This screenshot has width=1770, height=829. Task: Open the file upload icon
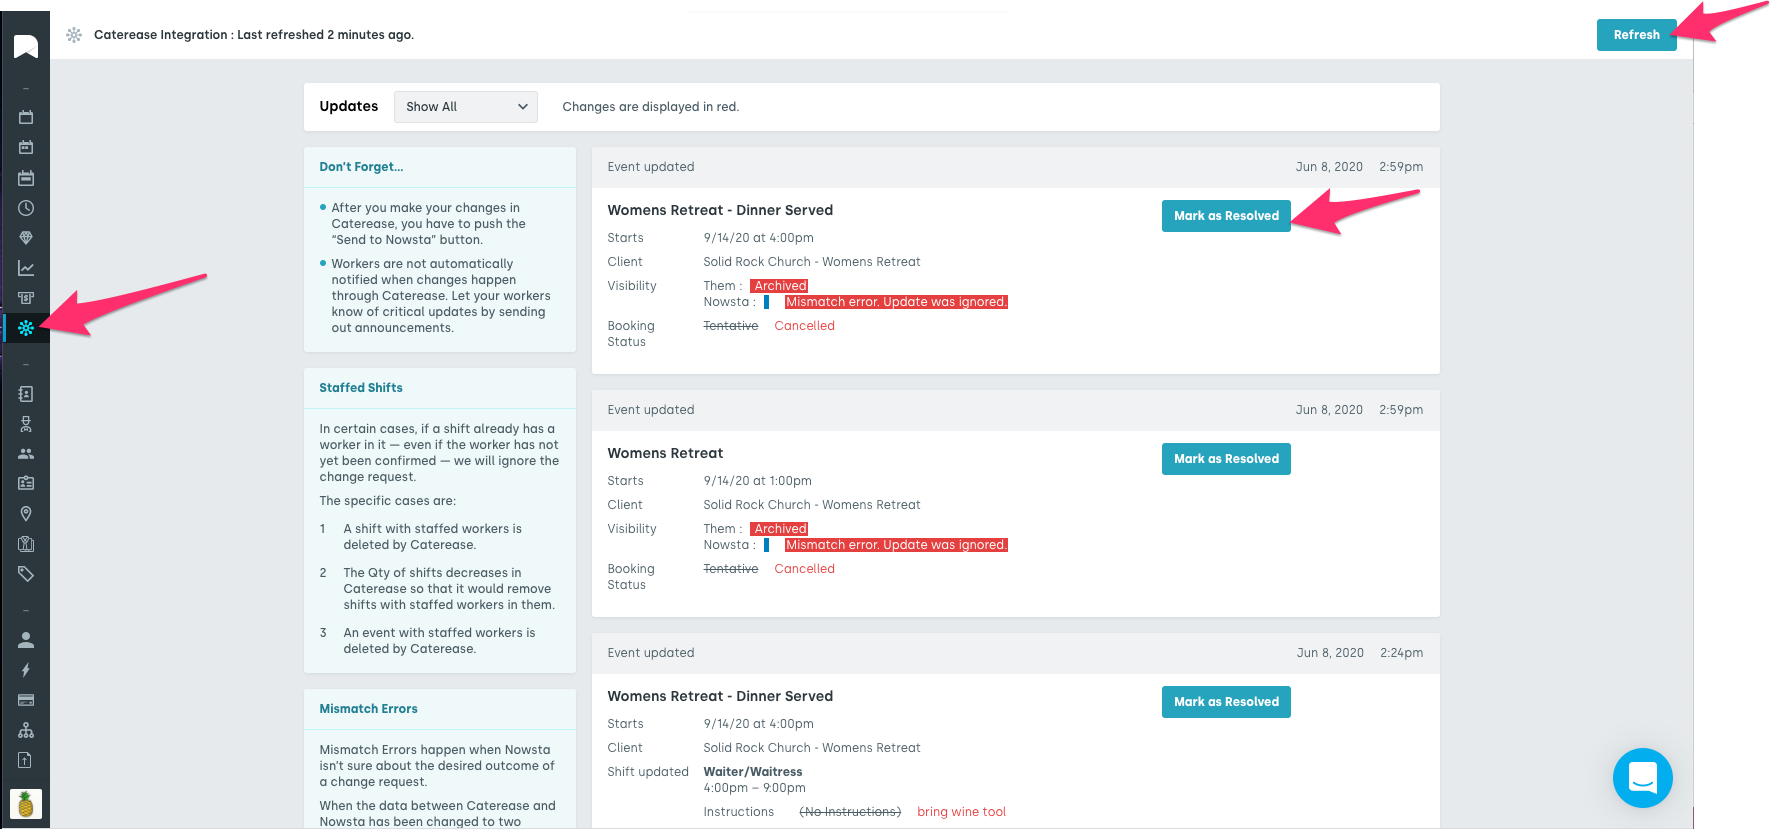coord(26,760)
